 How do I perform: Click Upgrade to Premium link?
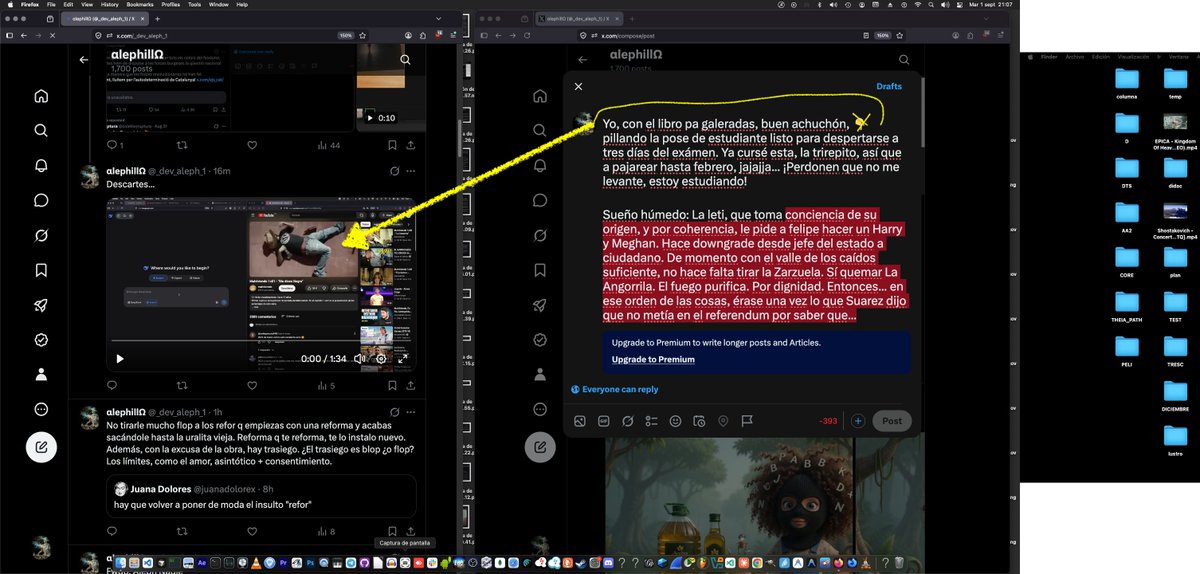coord(653,359)
